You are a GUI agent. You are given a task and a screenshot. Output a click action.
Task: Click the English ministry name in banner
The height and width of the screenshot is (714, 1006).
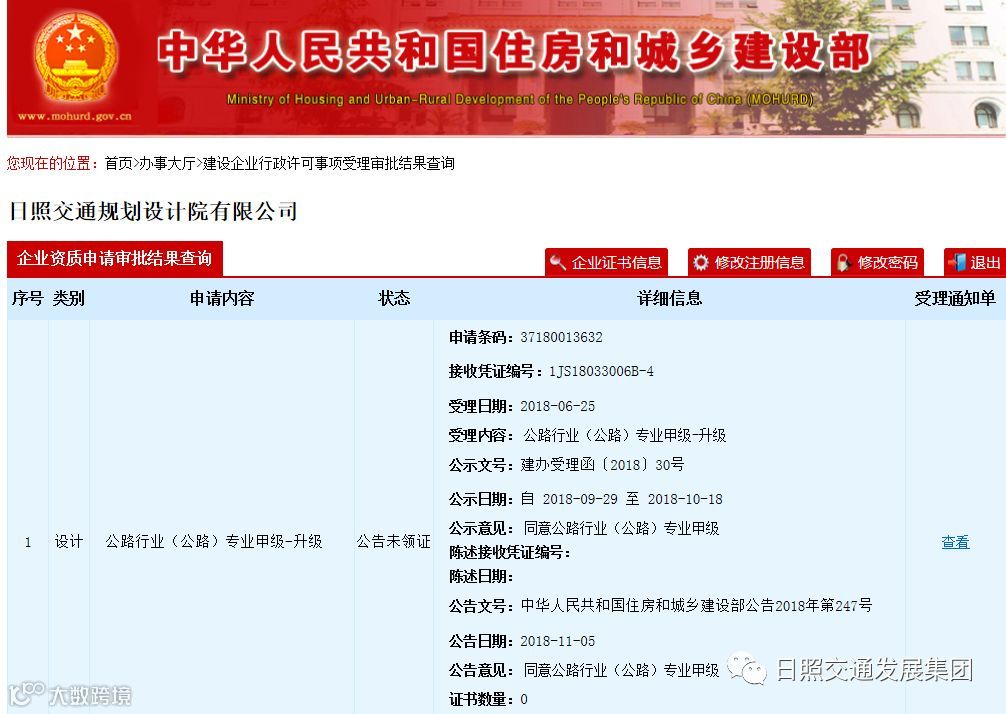pyautogui.click(x=520, y=99)
